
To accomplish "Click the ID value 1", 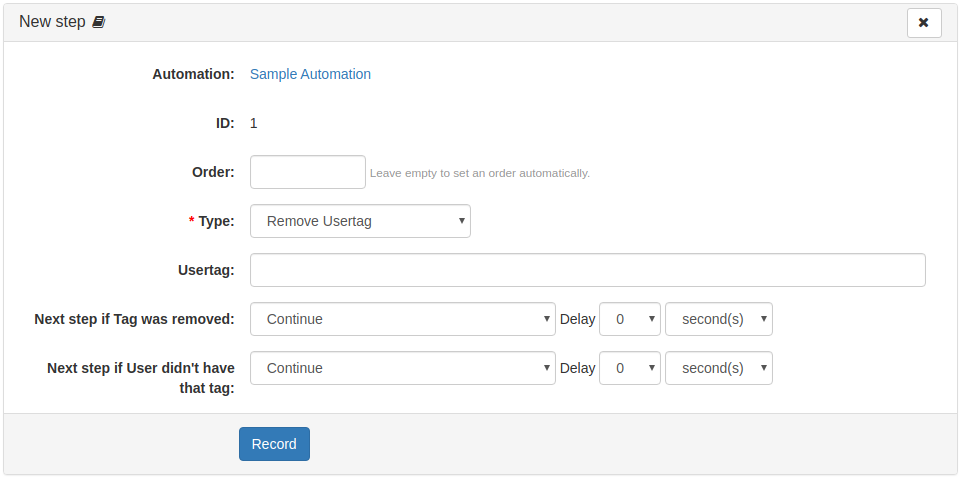I will click(254, 123).
